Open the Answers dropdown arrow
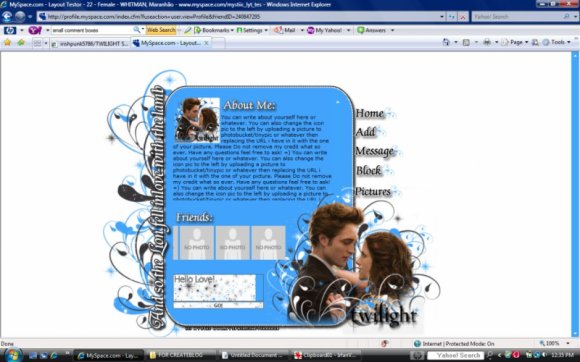Viewport: 580px width, 362px height. click(x=392, y=30)
